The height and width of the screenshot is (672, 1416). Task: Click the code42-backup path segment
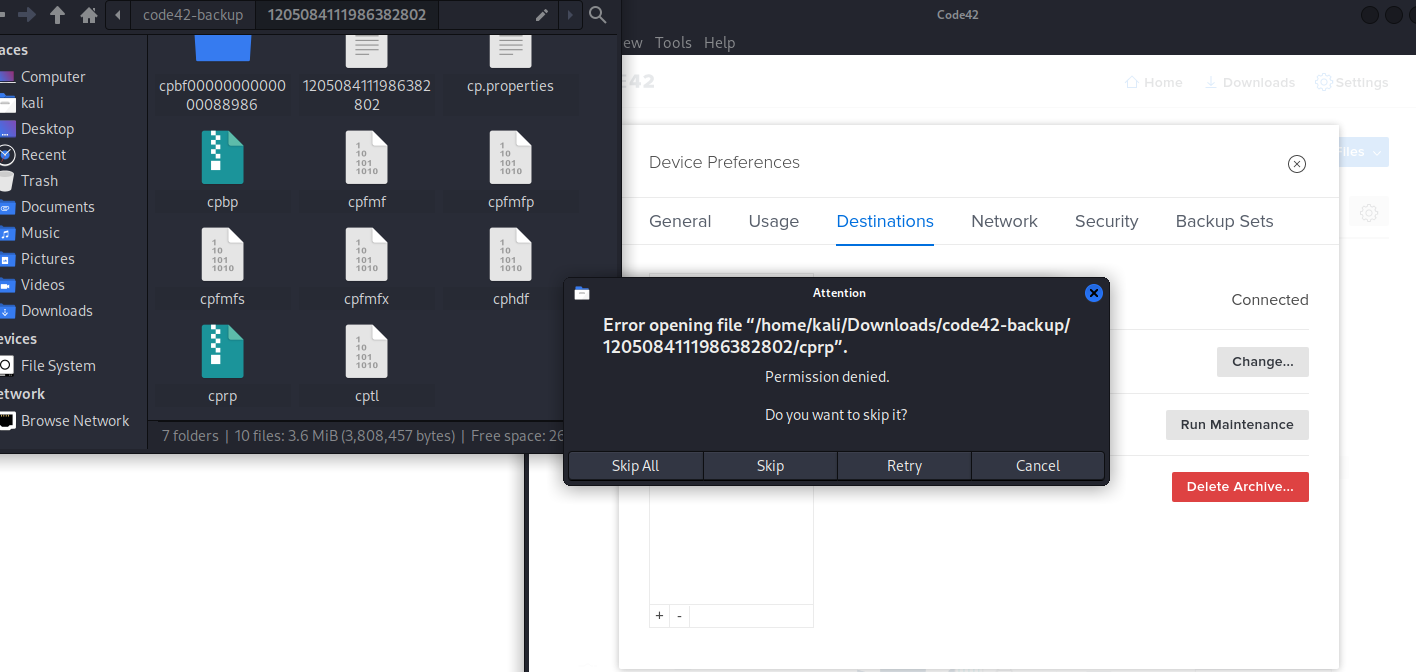194,15
